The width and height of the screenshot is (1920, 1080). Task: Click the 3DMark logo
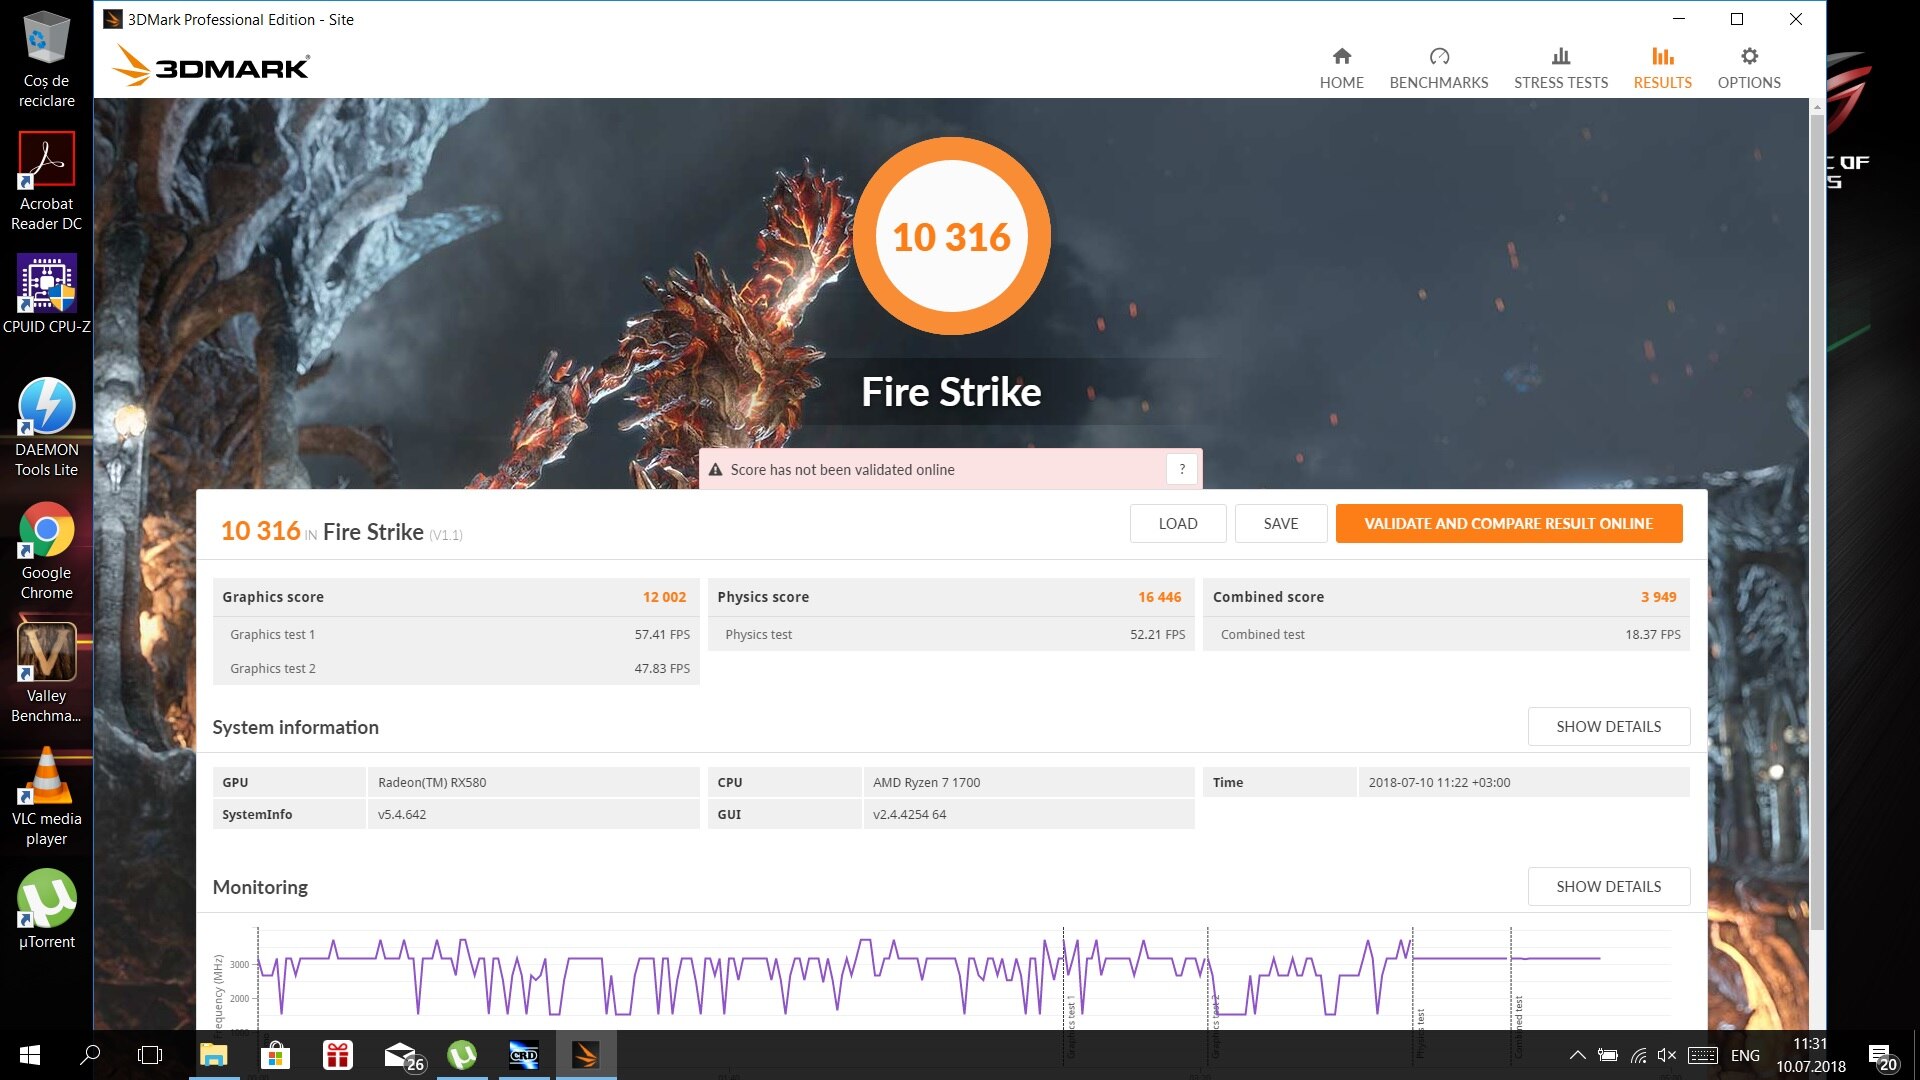211,65
